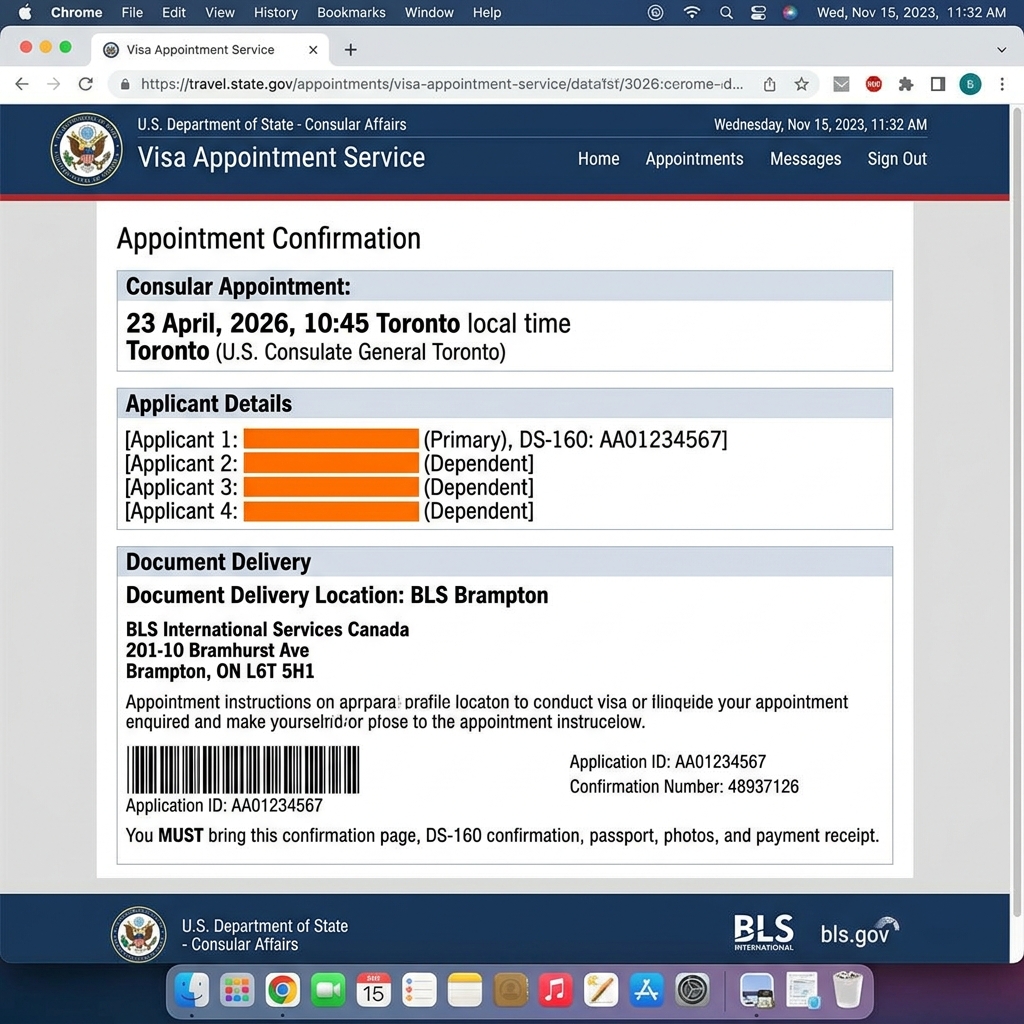The height and width of the screenshot is (1024, 1024).
Task: Open the Help menu
Action: tap(487, 12)
